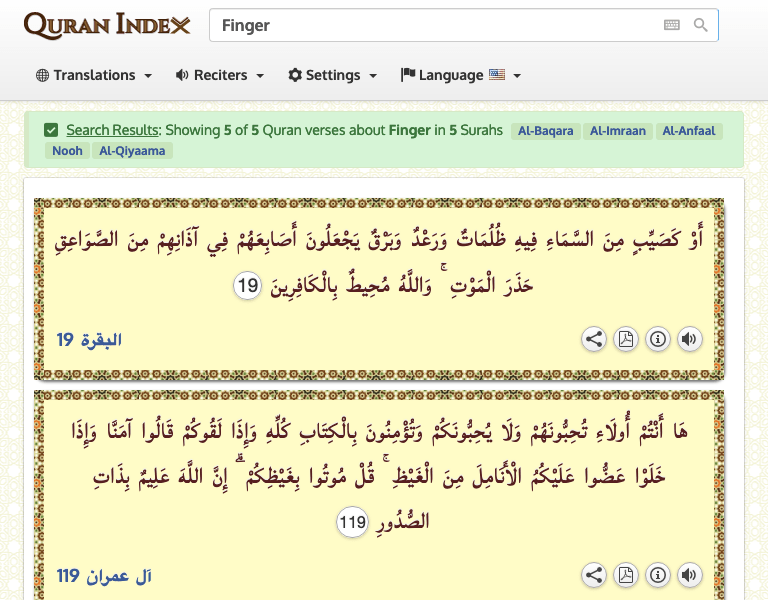768x600 pixels.
Task: Open the Search Results link
Action: 112,130
